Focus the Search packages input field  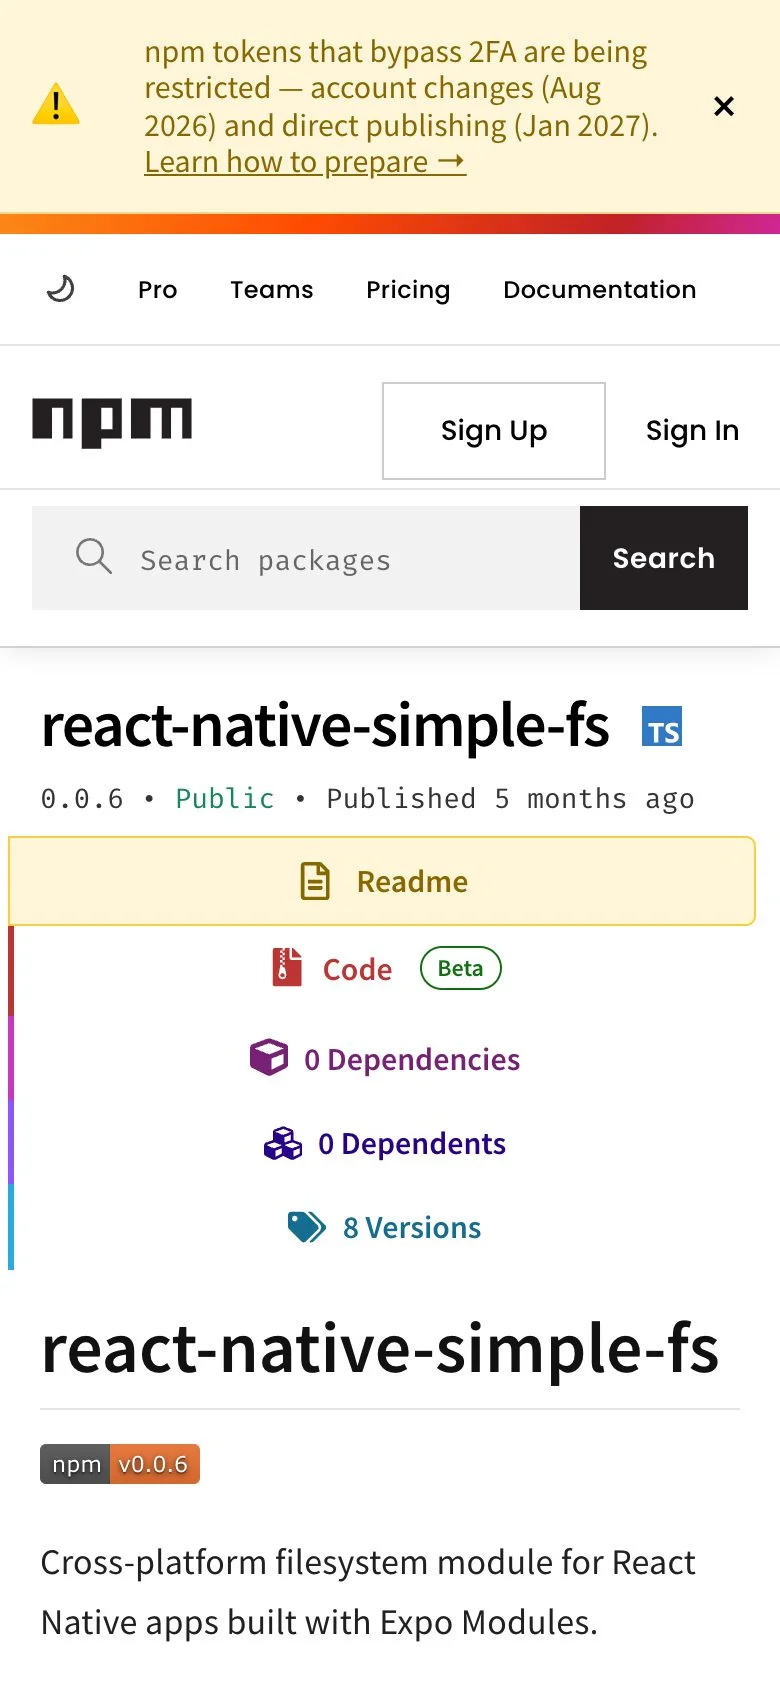click(306, 558)
